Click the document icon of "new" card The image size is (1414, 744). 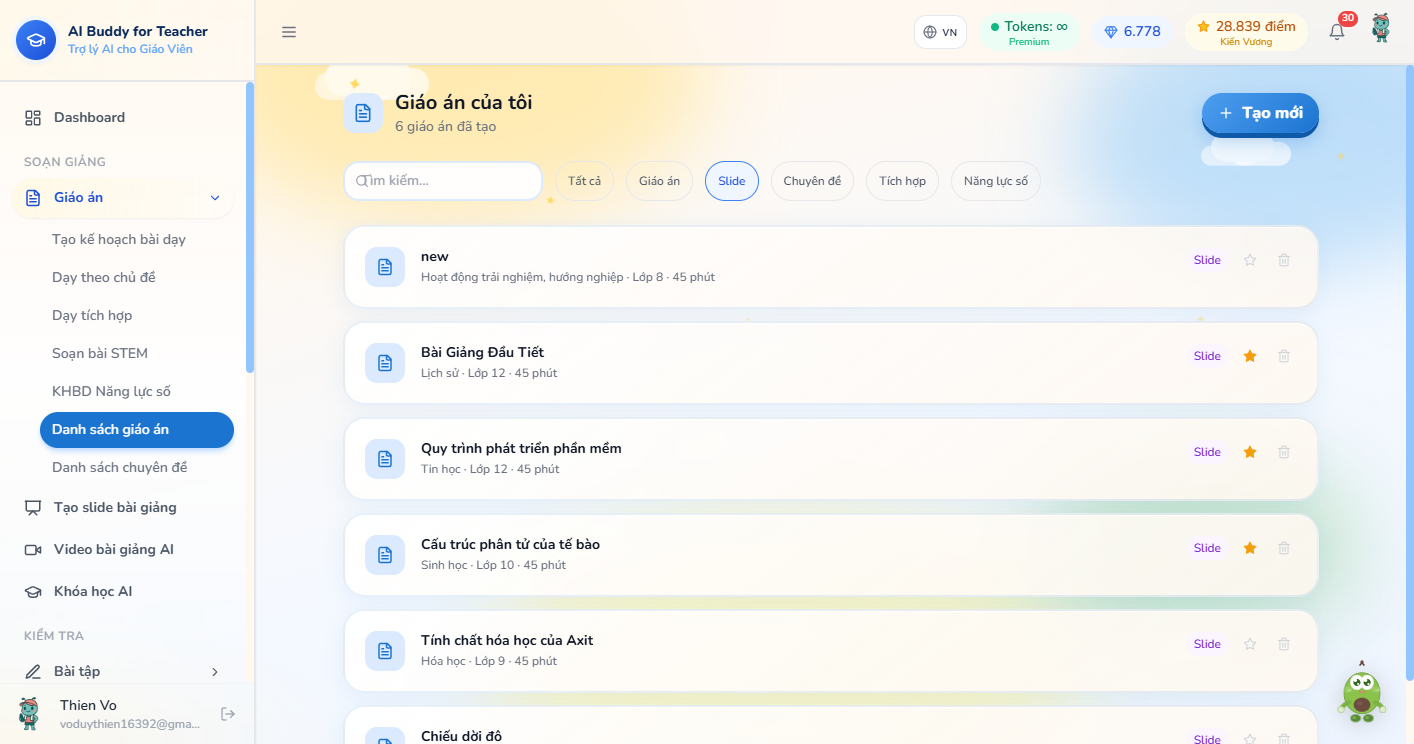tap(385, 267)
